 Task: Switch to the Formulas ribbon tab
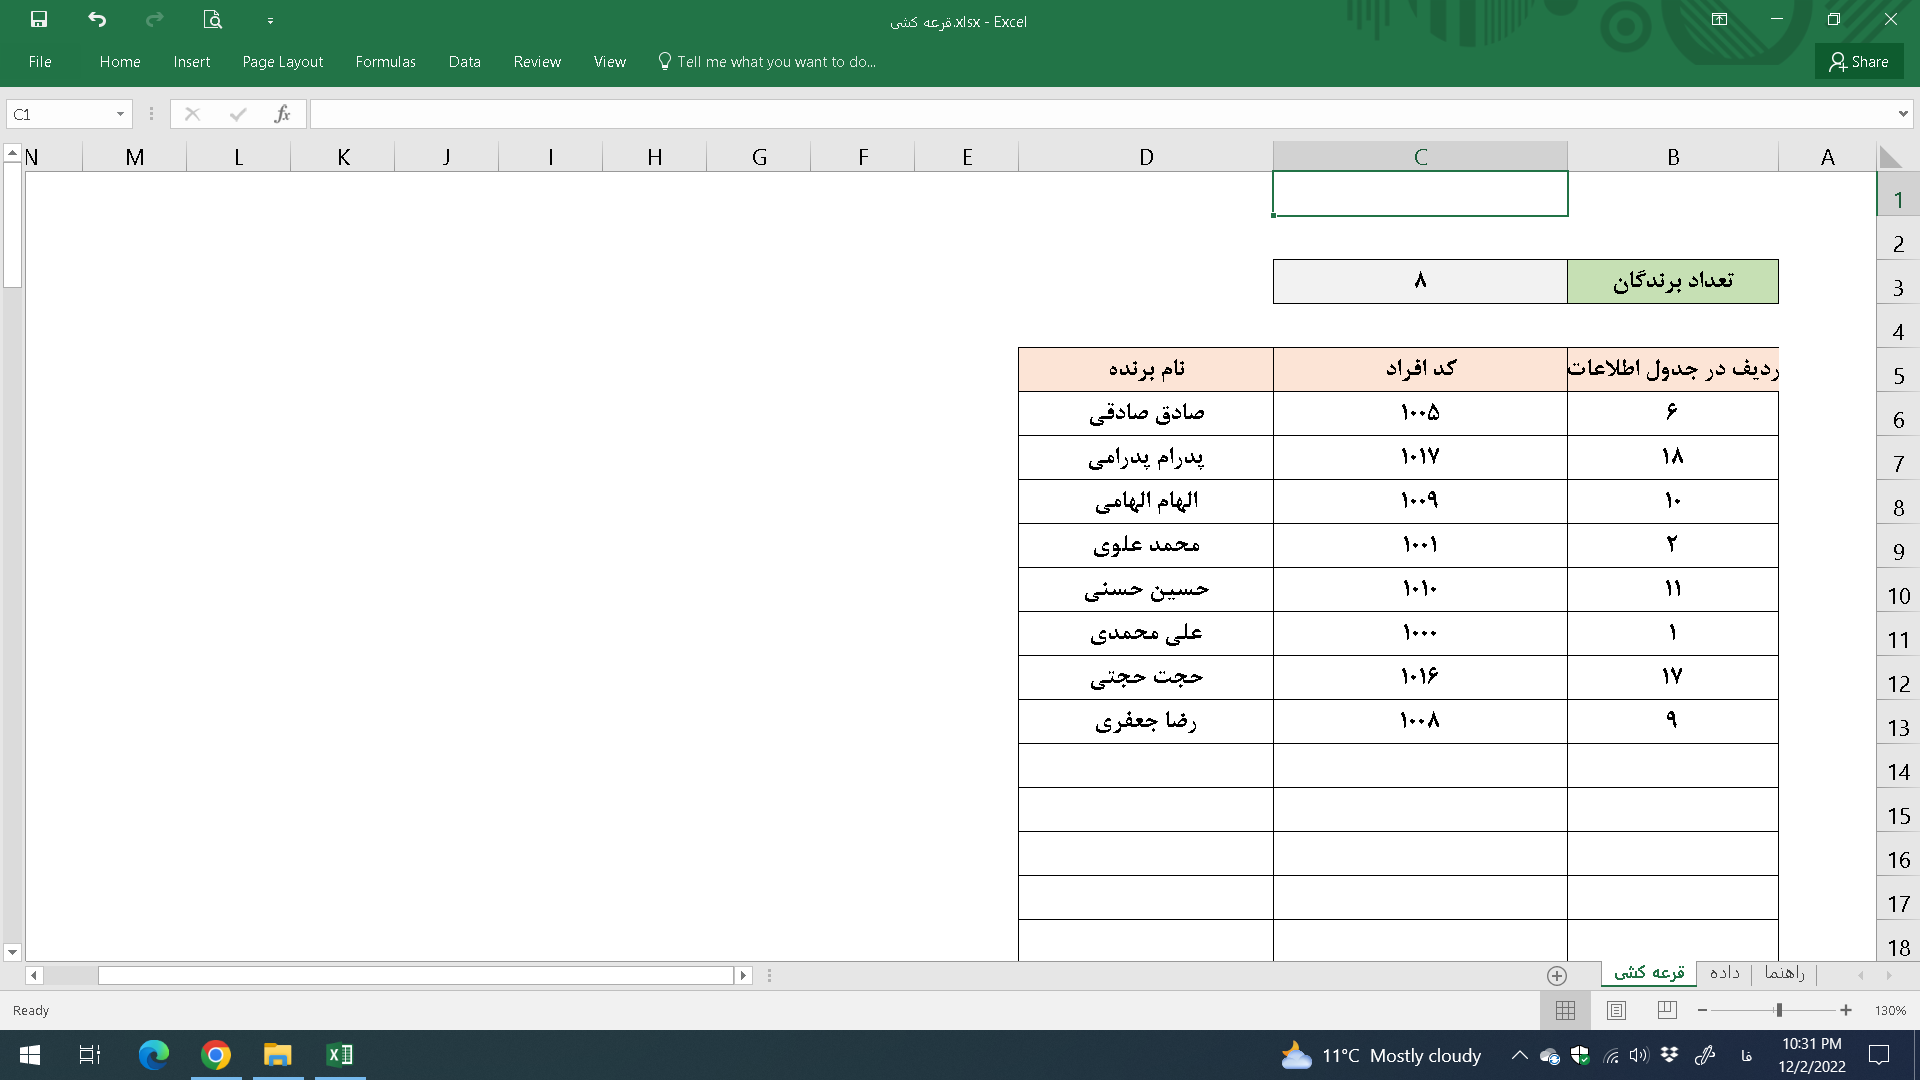click(x=384, y=61)
